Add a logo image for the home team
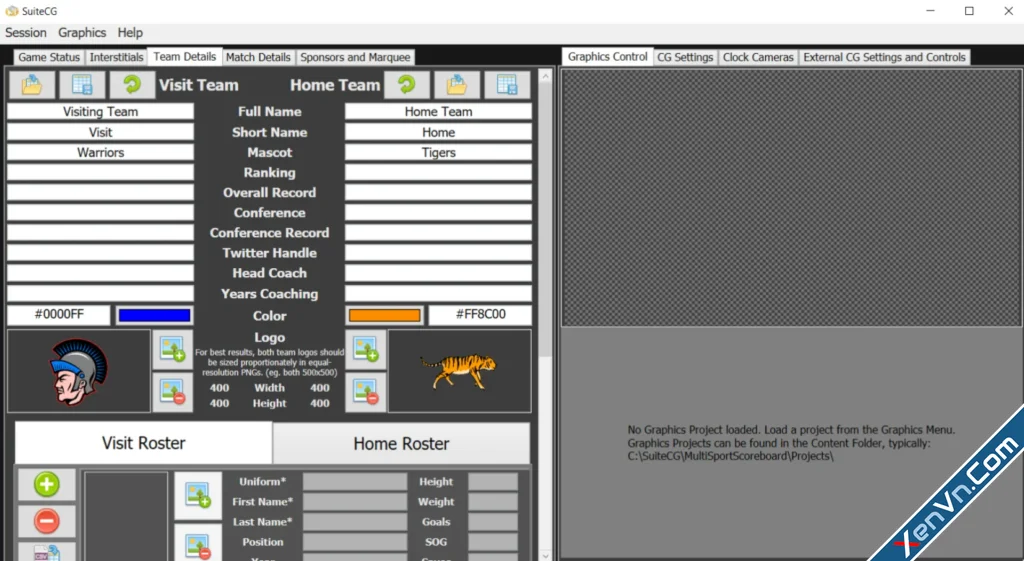The image size is (1024, 561). (x=366, y=349)
